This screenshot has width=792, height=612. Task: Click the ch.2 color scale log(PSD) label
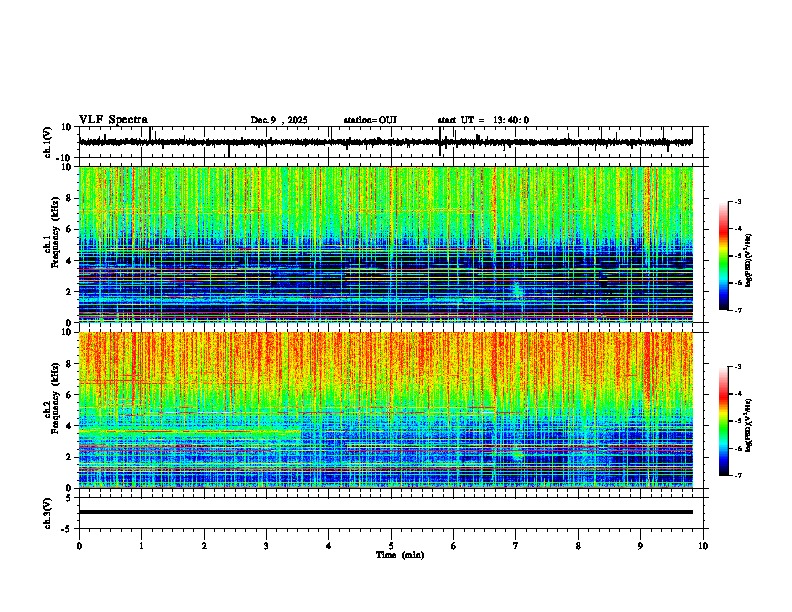click(748, 426)
